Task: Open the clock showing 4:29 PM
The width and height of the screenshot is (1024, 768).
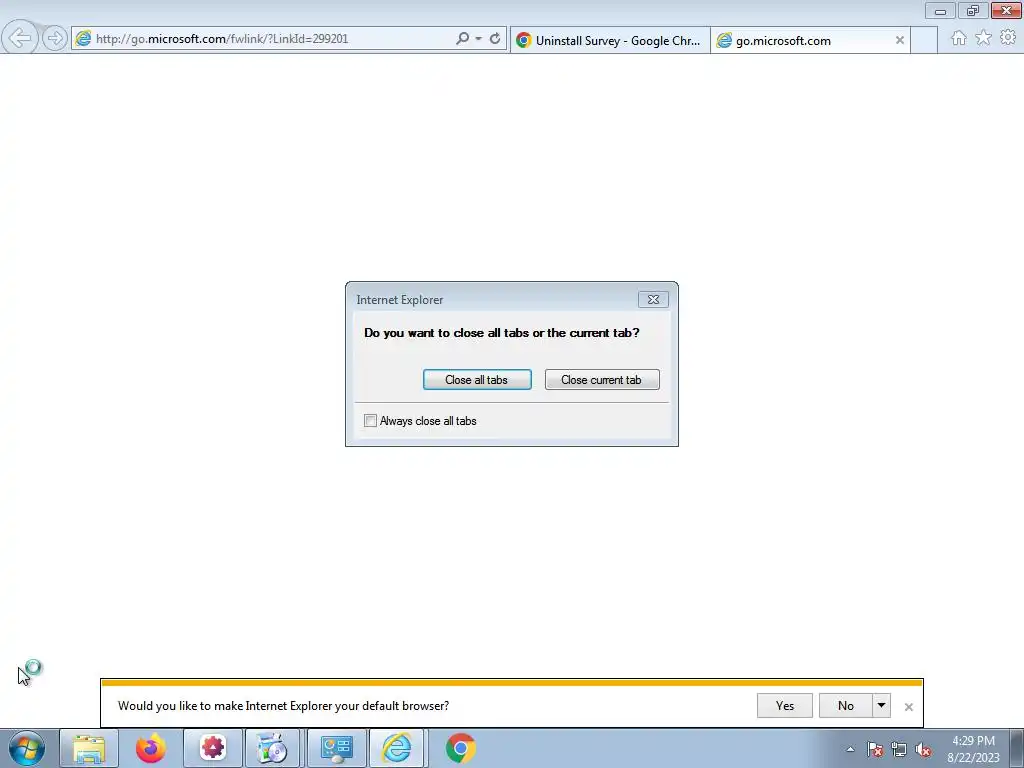Action: (973, 749)
